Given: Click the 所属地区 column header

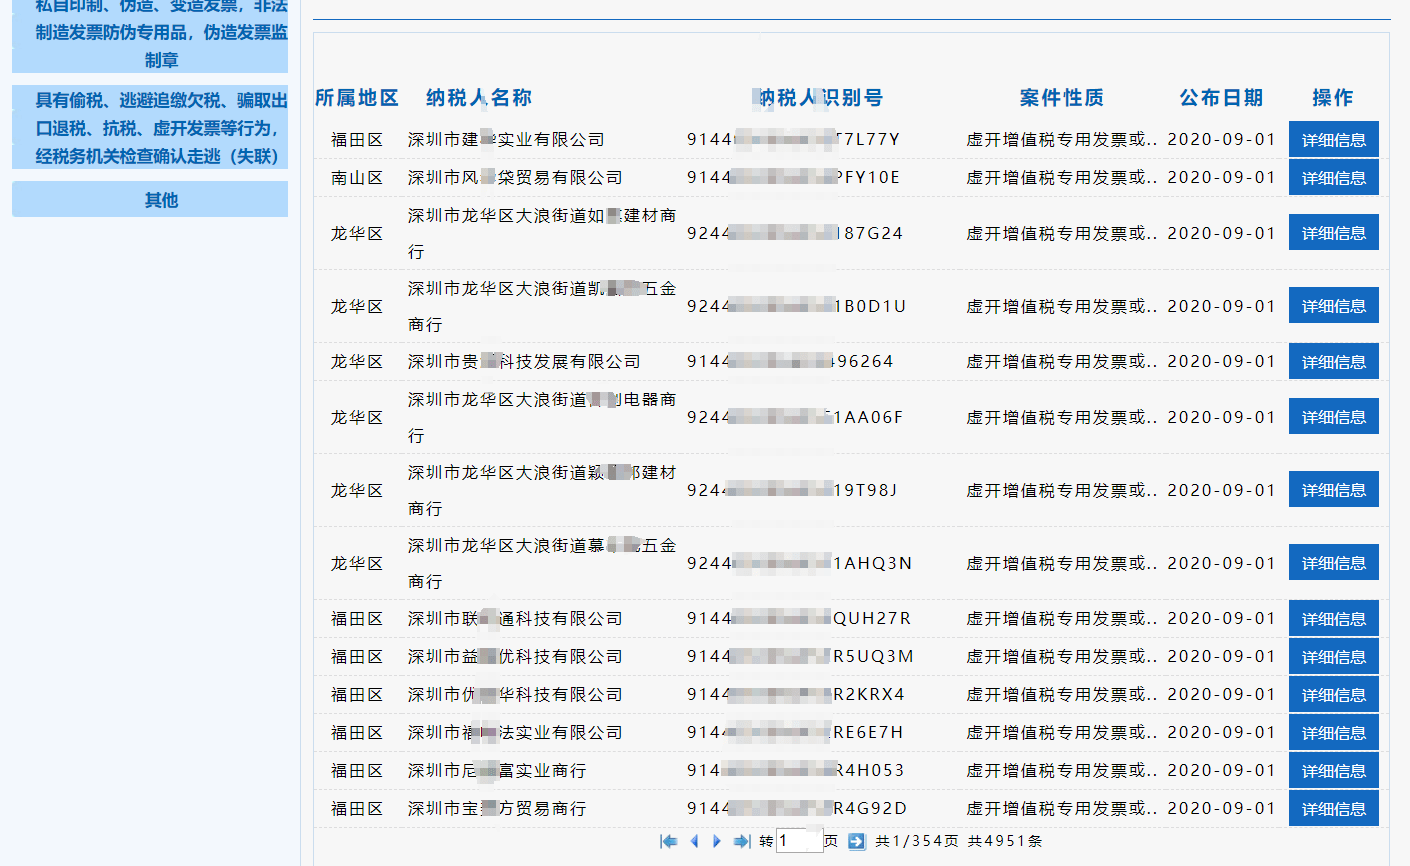Looking at the screenshot, I should click(357, 98).
